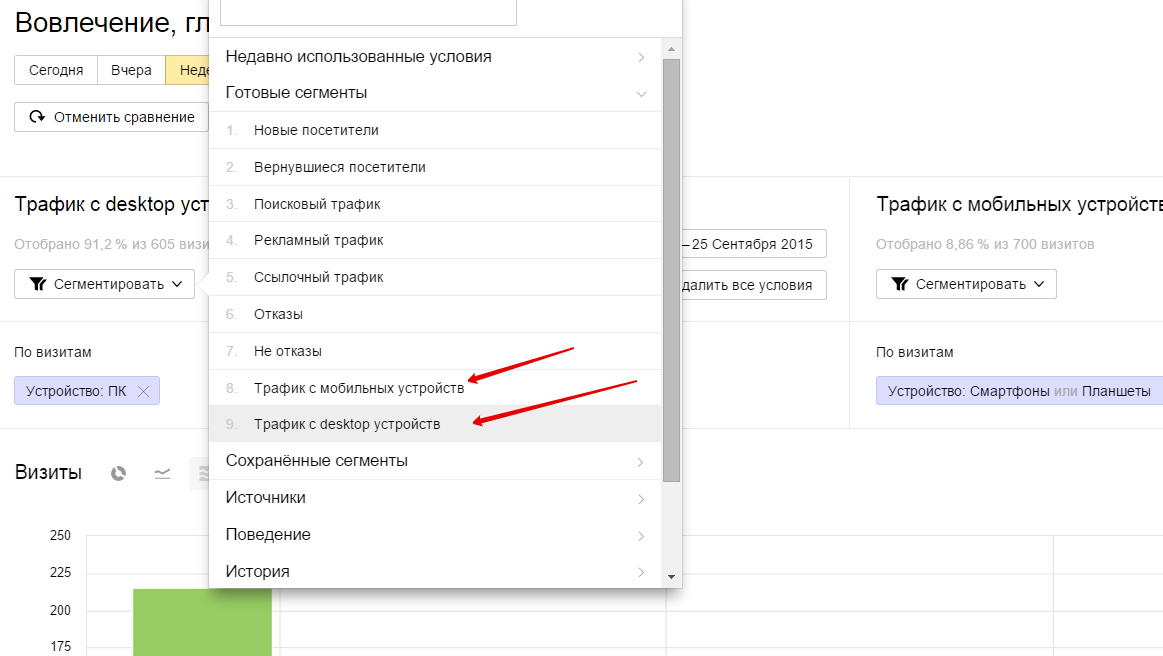Viewport: 1163px width, 656px height.
Task: Click scrollbar up arrow in segment list
Action: click(671, 48)
